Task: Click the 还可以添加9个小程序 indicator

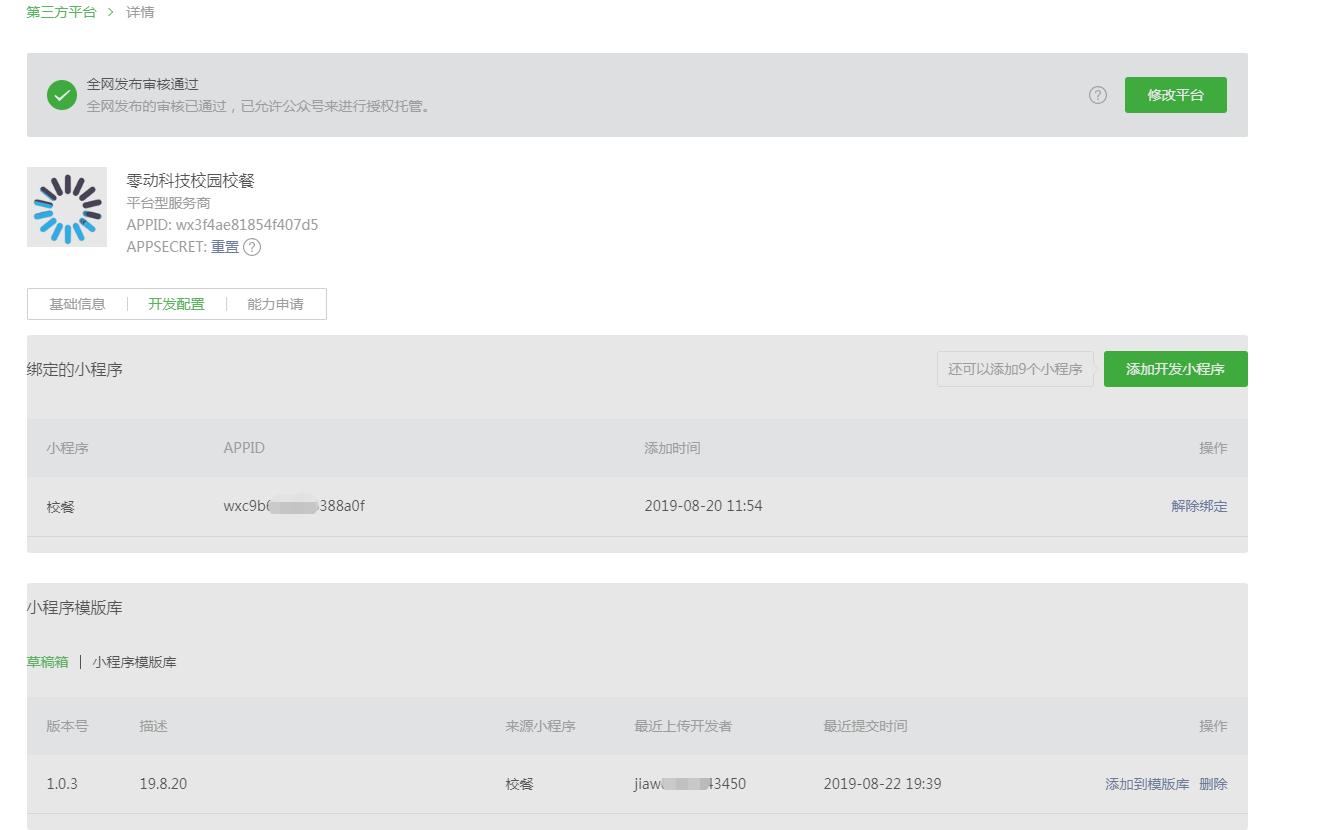Action: 1015,369
